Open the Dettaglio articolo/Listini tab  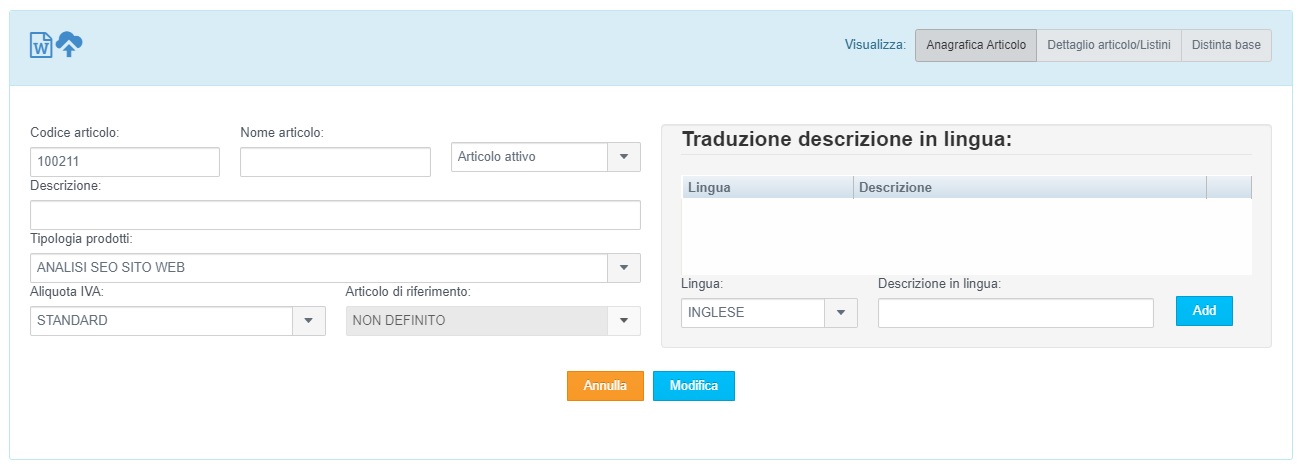pos(1108,46)
